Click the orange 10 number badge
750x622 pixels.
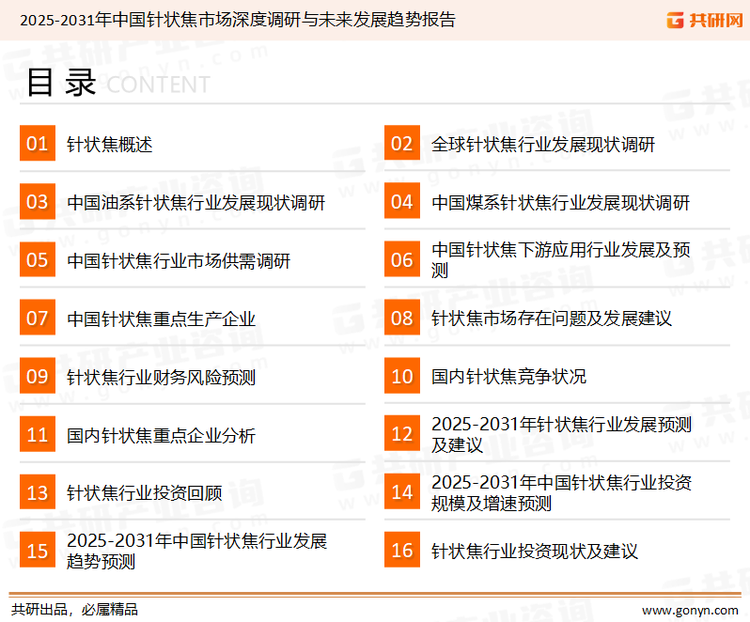(402, 377)
